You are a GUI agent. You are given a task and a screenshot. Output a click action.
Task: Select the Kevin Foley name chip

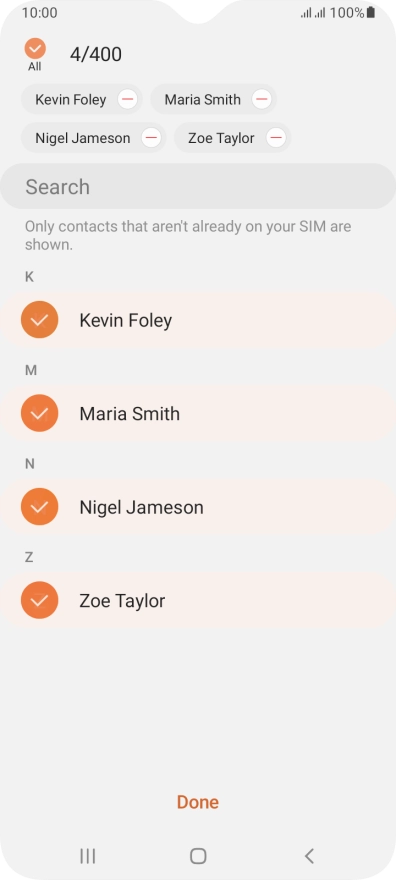(x=71, y=100)
